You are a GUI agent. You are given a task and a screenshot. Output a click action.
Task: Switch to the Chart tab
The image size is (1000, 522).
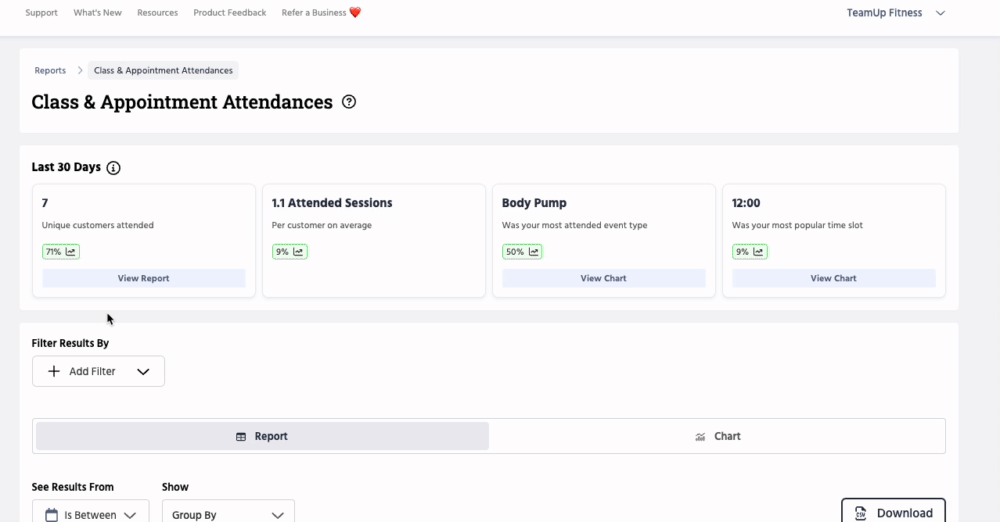pyautogui.click(x=717, y=436)
